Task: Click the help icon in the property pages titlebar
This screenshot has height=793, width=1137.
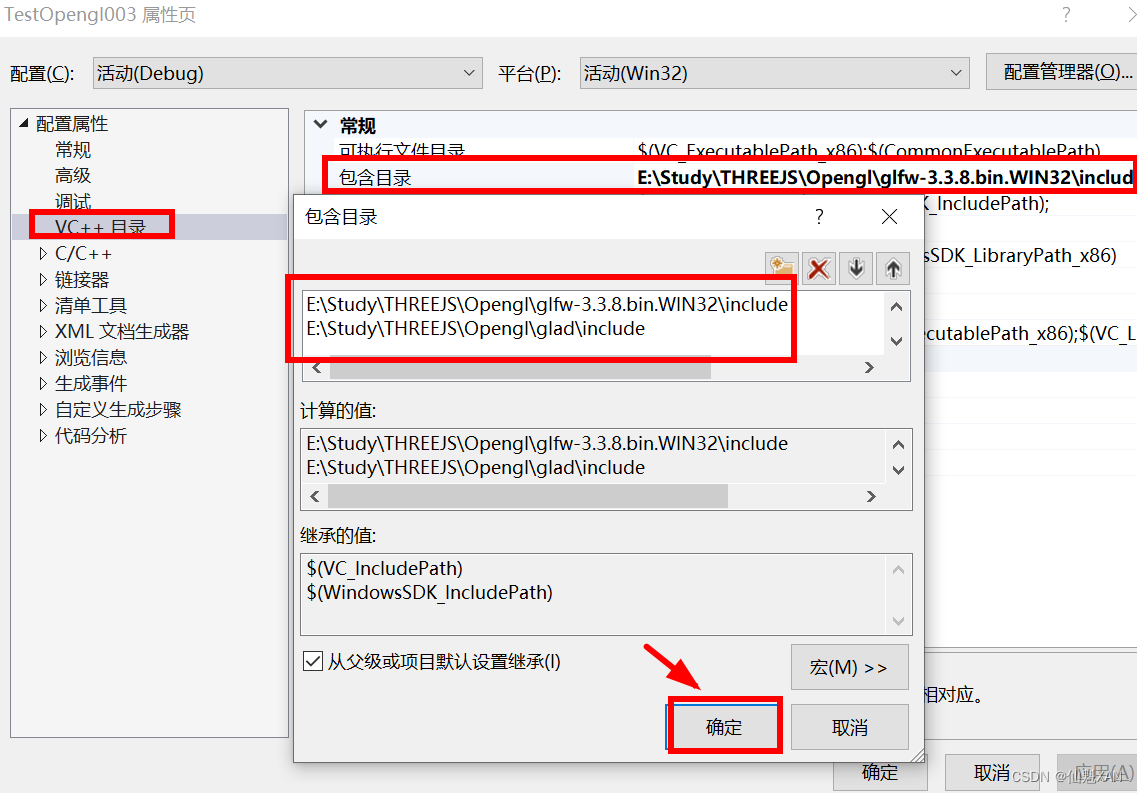Action: pyautogui.click(x=1064, y=15)
